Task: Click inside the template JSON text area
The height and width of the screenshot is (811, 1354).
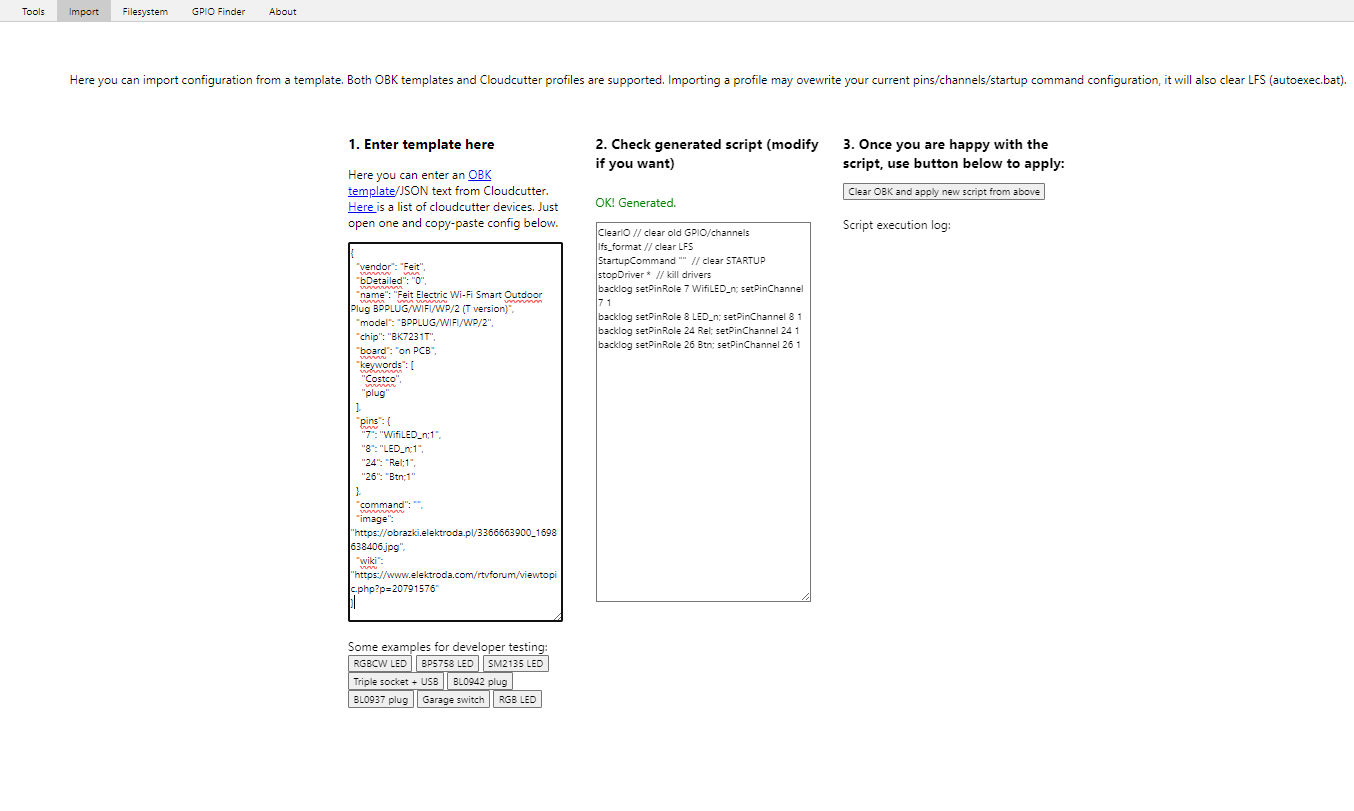Action: click(x=455, y=432)
